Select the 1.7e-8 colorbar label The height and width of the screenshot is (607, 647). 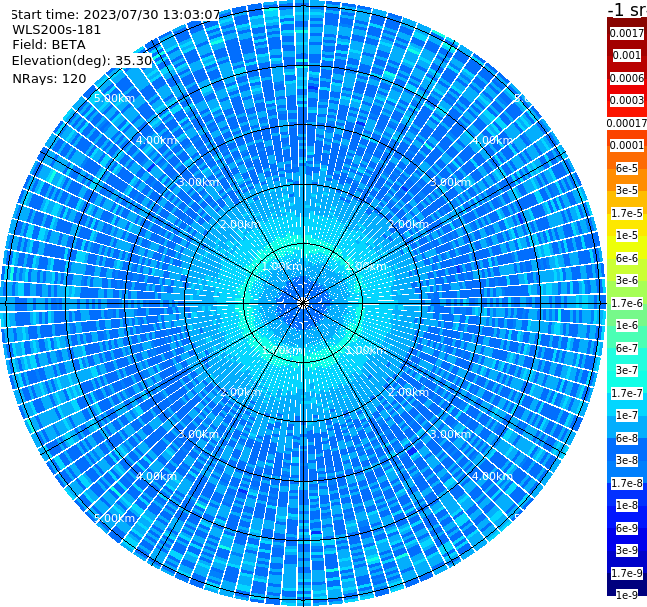point(627,483)
